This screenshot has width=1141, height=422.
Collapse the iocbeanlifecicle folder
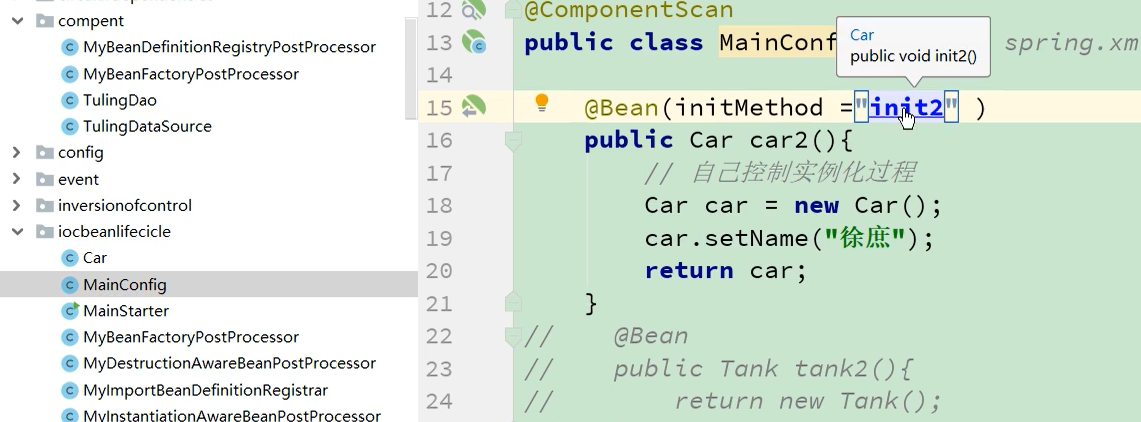(x=17, y=231)
